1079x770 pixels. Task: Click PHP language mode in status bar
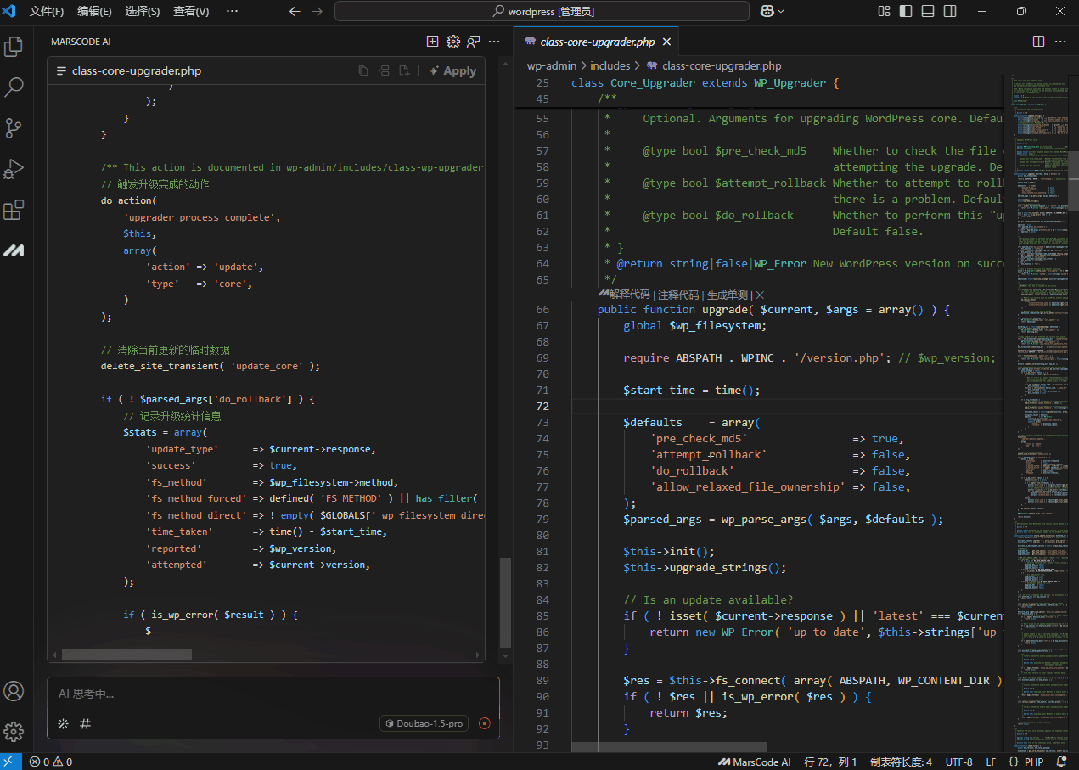(1034, 762)
